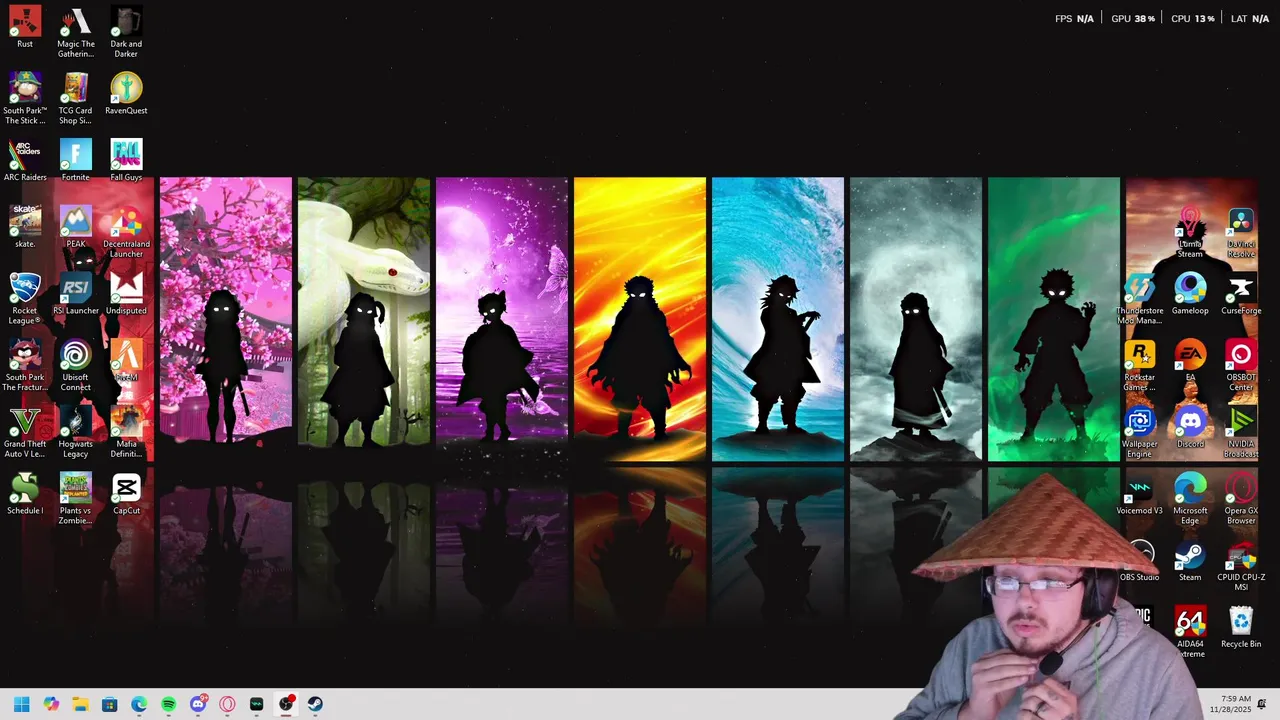Open the Steam desktop shortcut
This screenshot has height=720, width=1280.
click(1190, 561)
